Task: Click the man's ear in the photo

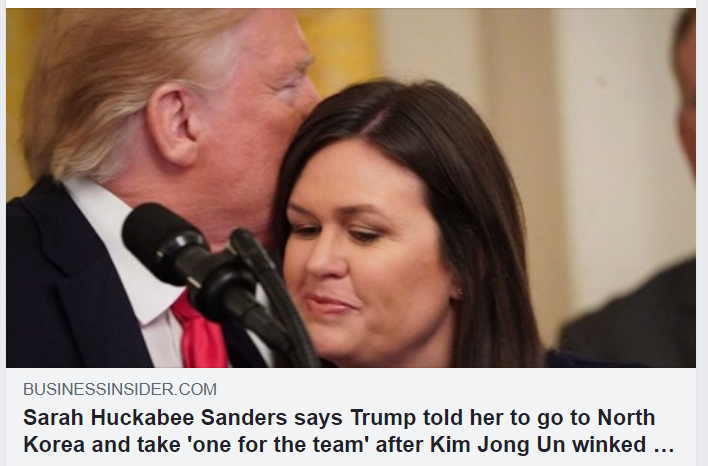Action: 171,124
